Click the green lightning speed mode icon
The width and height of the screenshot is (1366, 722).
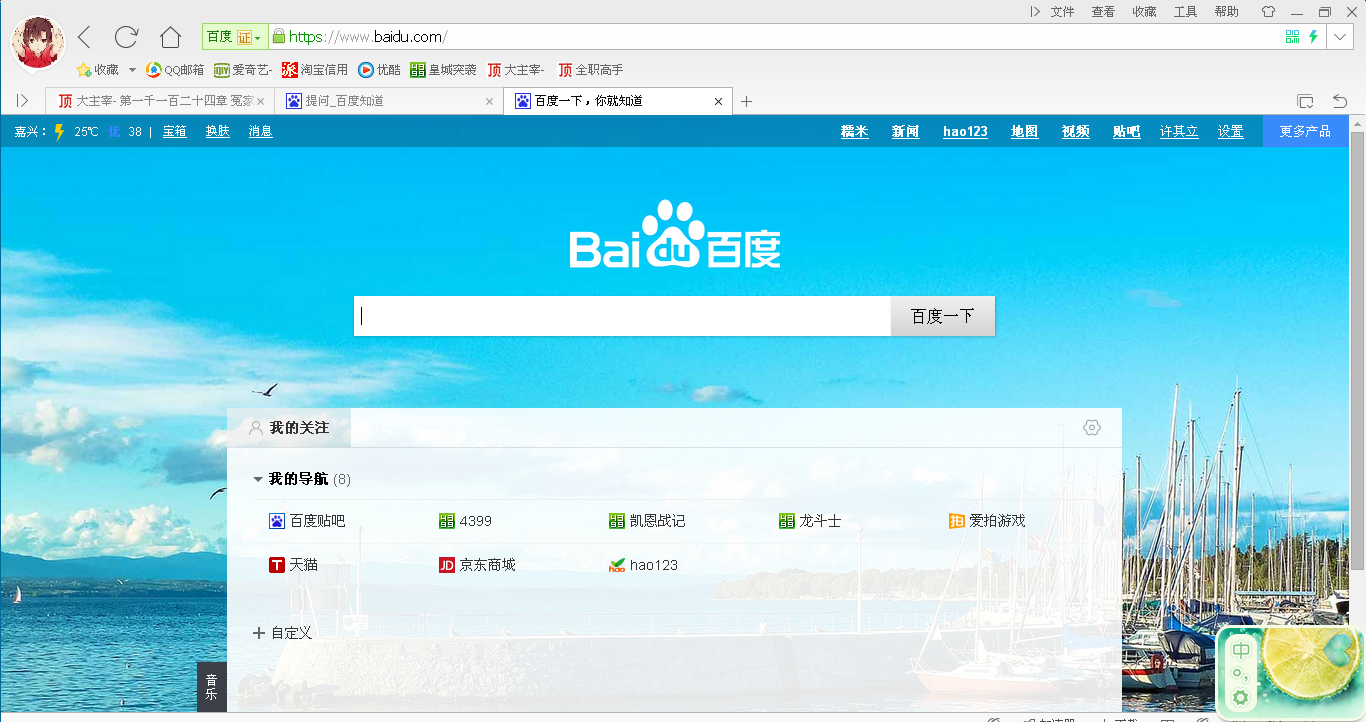[1313, 37]
